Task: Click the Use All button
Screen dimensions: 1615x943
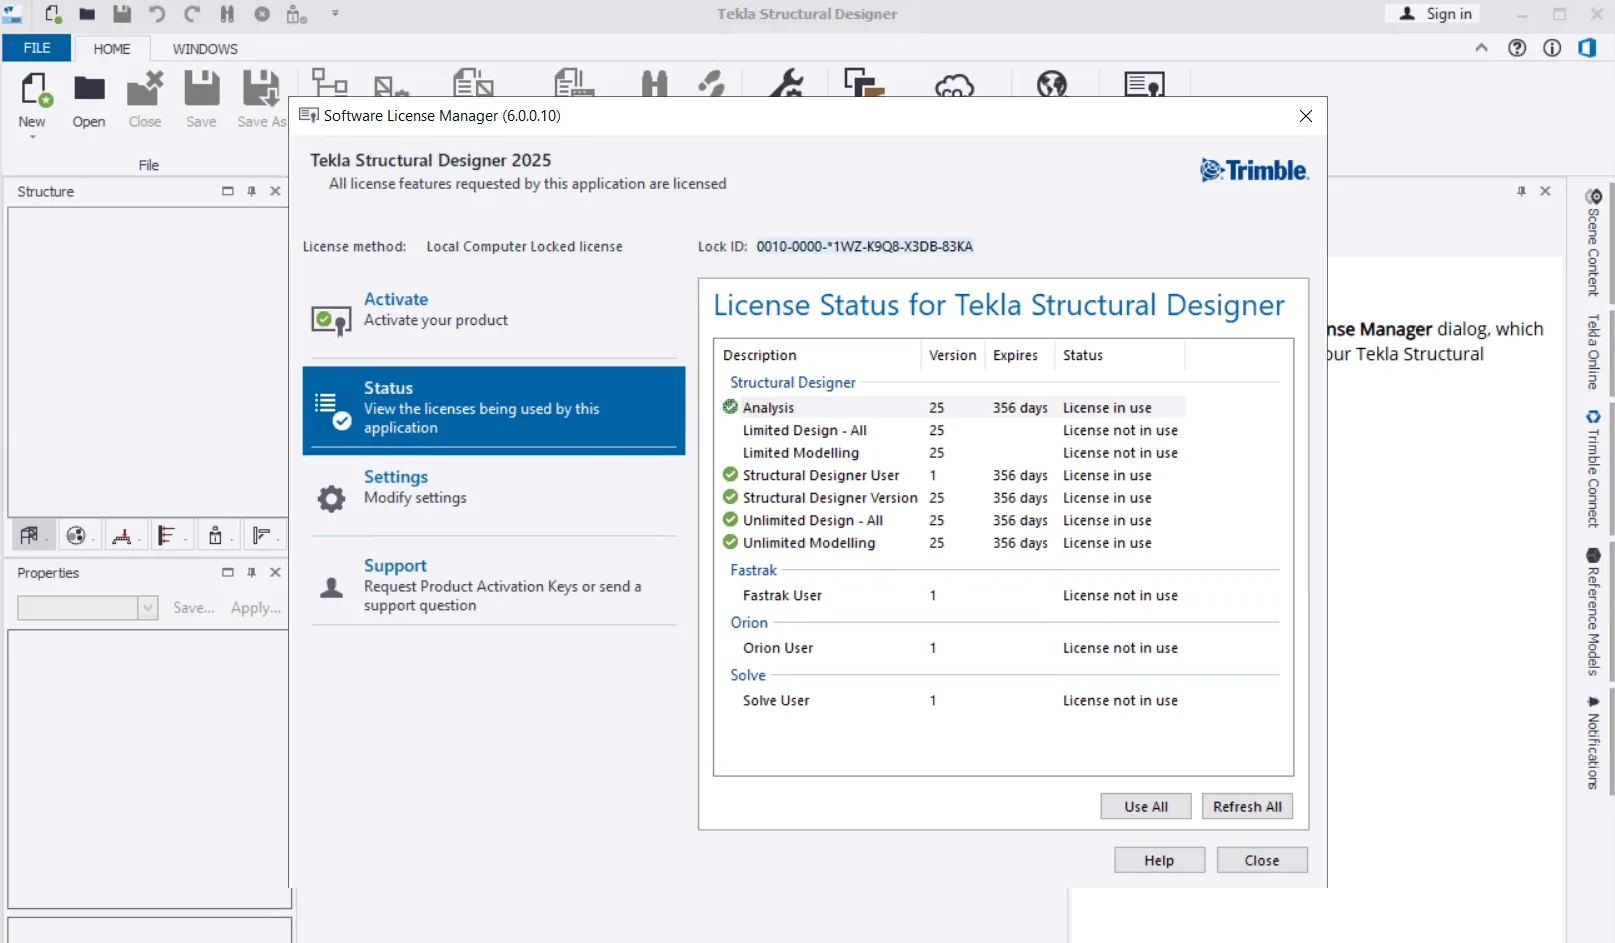Action: point(1146,806)
